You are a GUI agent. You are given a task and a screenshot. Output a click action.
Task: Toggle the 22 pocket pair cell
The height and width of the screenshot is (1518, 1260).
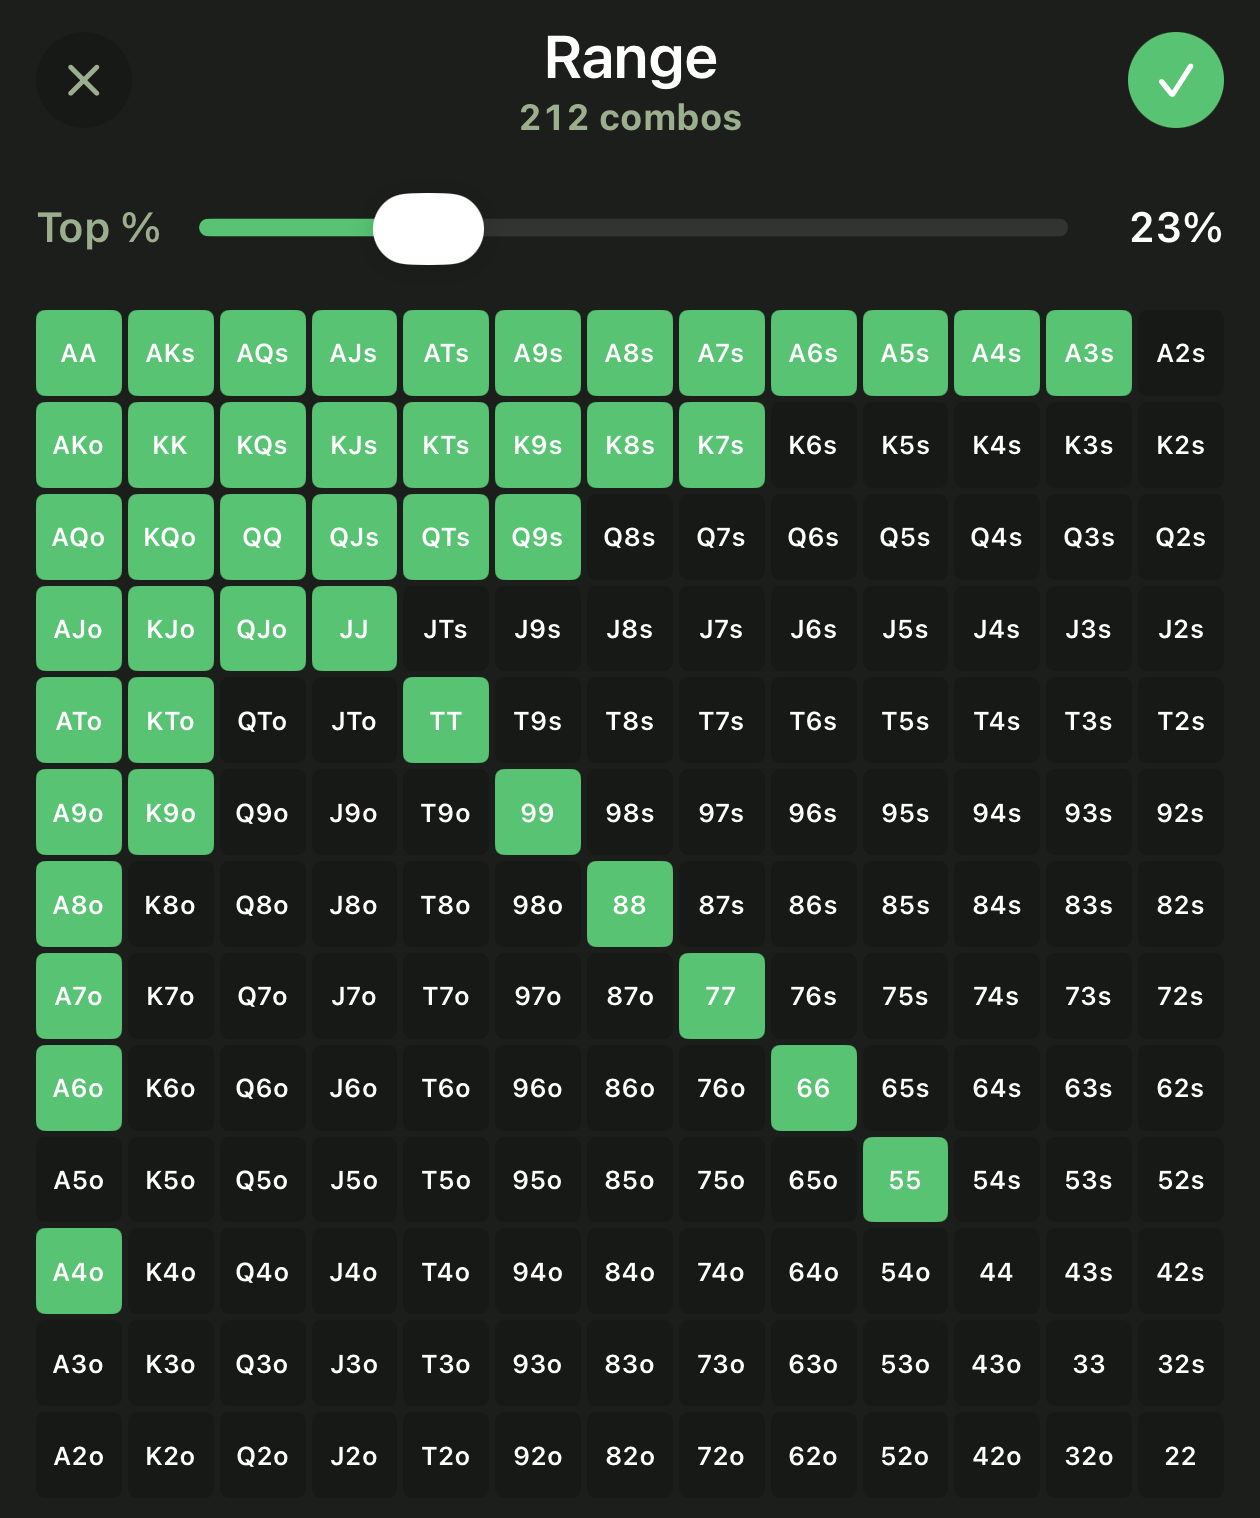[1181, 1456]
